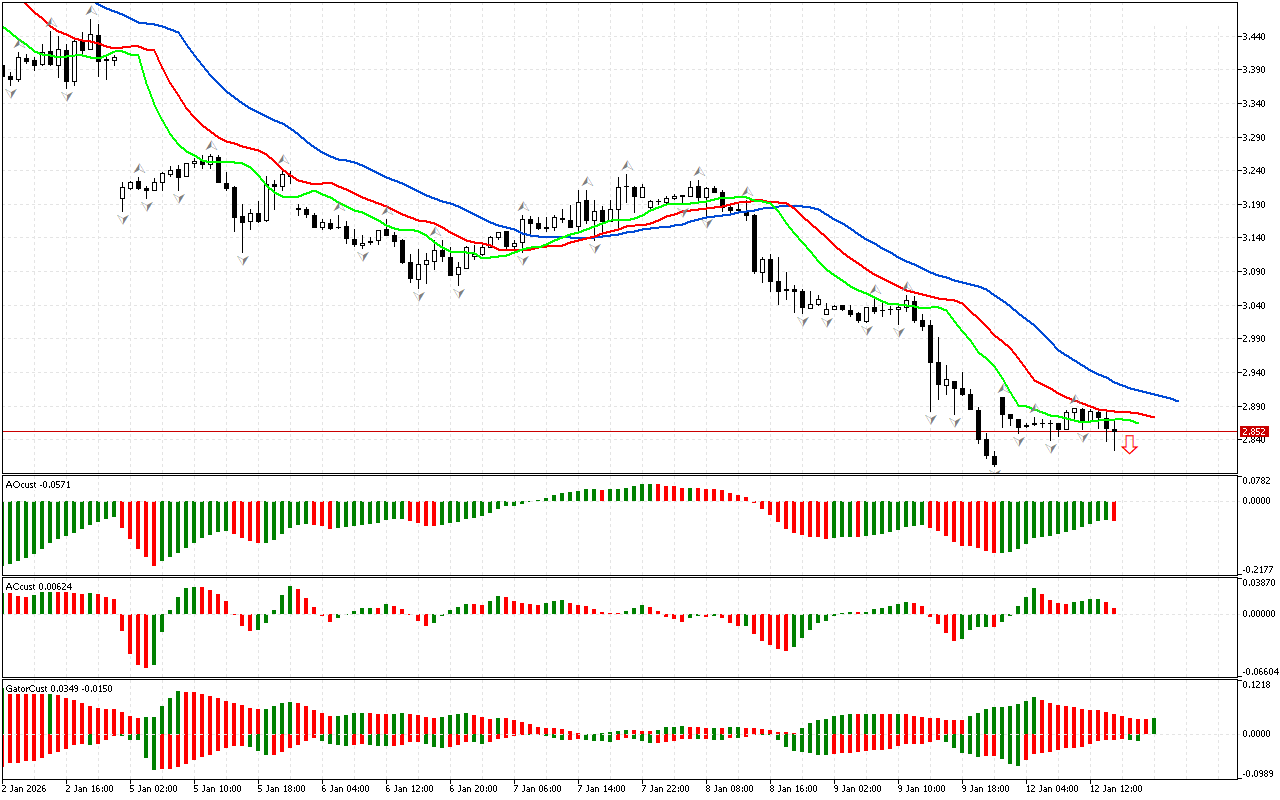Click right end of blue Alligator line
The image size is (1280, 800).
pyautogui.click(x=1177, y=401)
